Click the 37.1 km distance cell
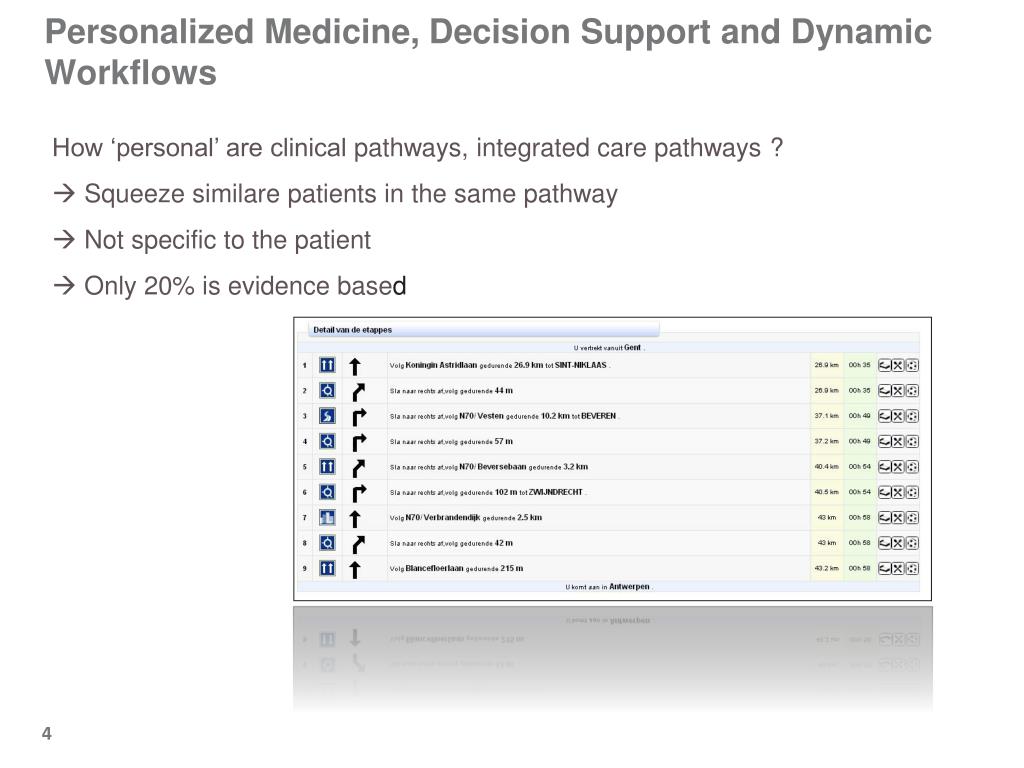This screenshot has height=768, width=1024. tap(826, 416)
